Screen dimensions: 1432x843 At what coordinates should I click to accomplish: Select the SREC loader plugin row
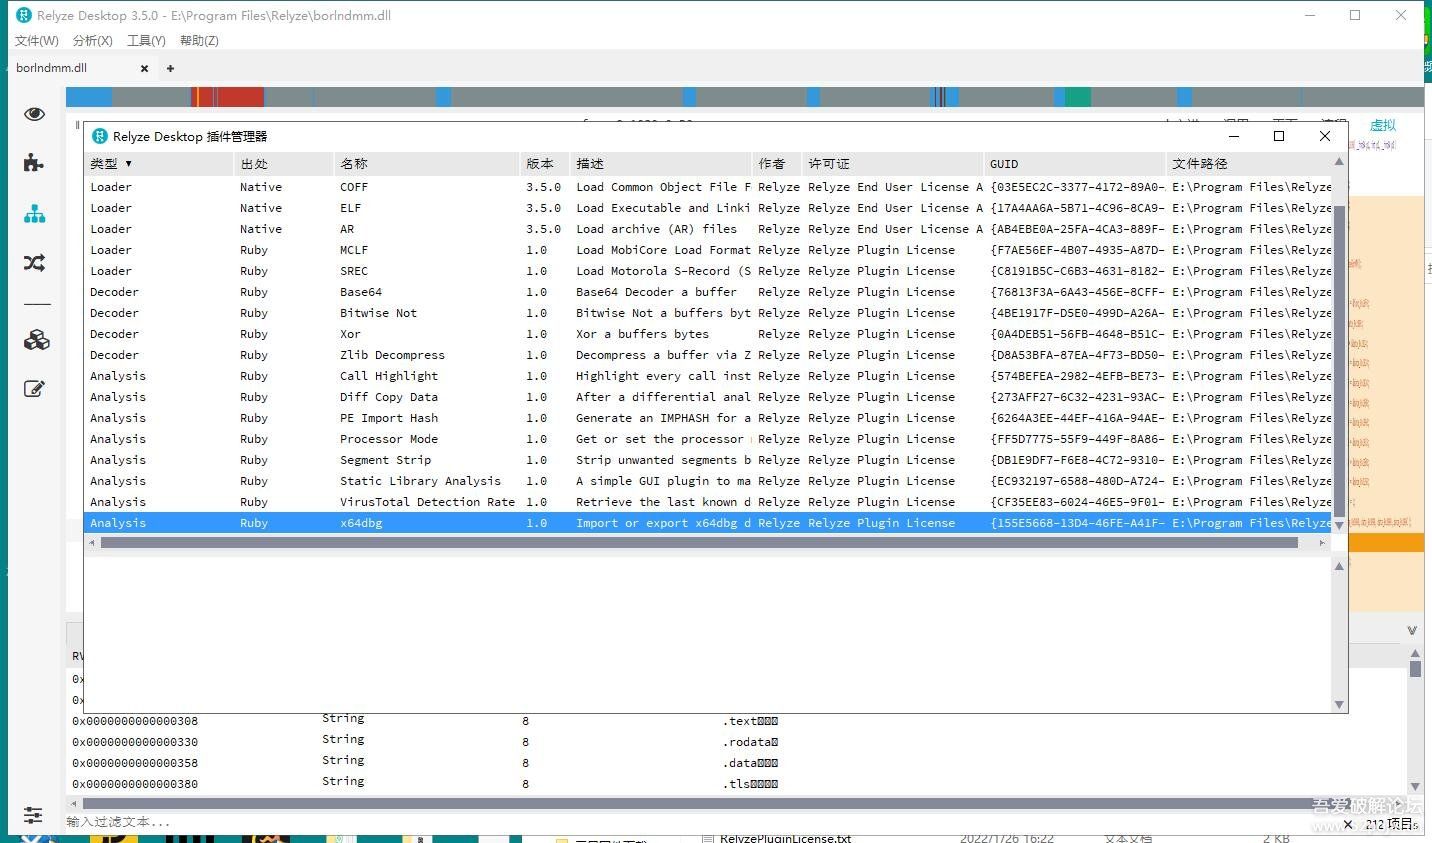(x=708, y=271)
